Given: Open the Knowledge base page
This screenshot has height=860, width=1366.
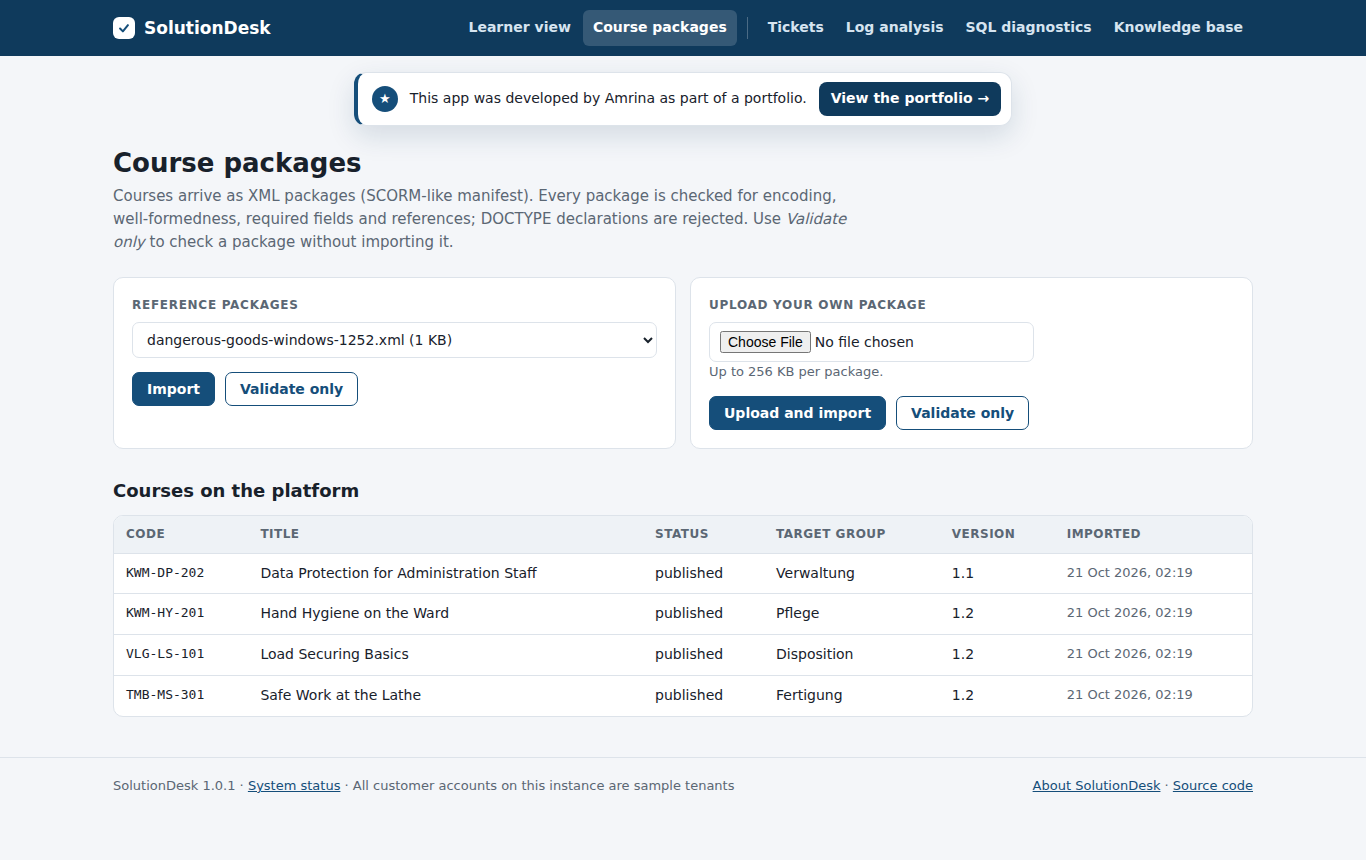Looking at the screenshot, I should [x=1178, y=28].
